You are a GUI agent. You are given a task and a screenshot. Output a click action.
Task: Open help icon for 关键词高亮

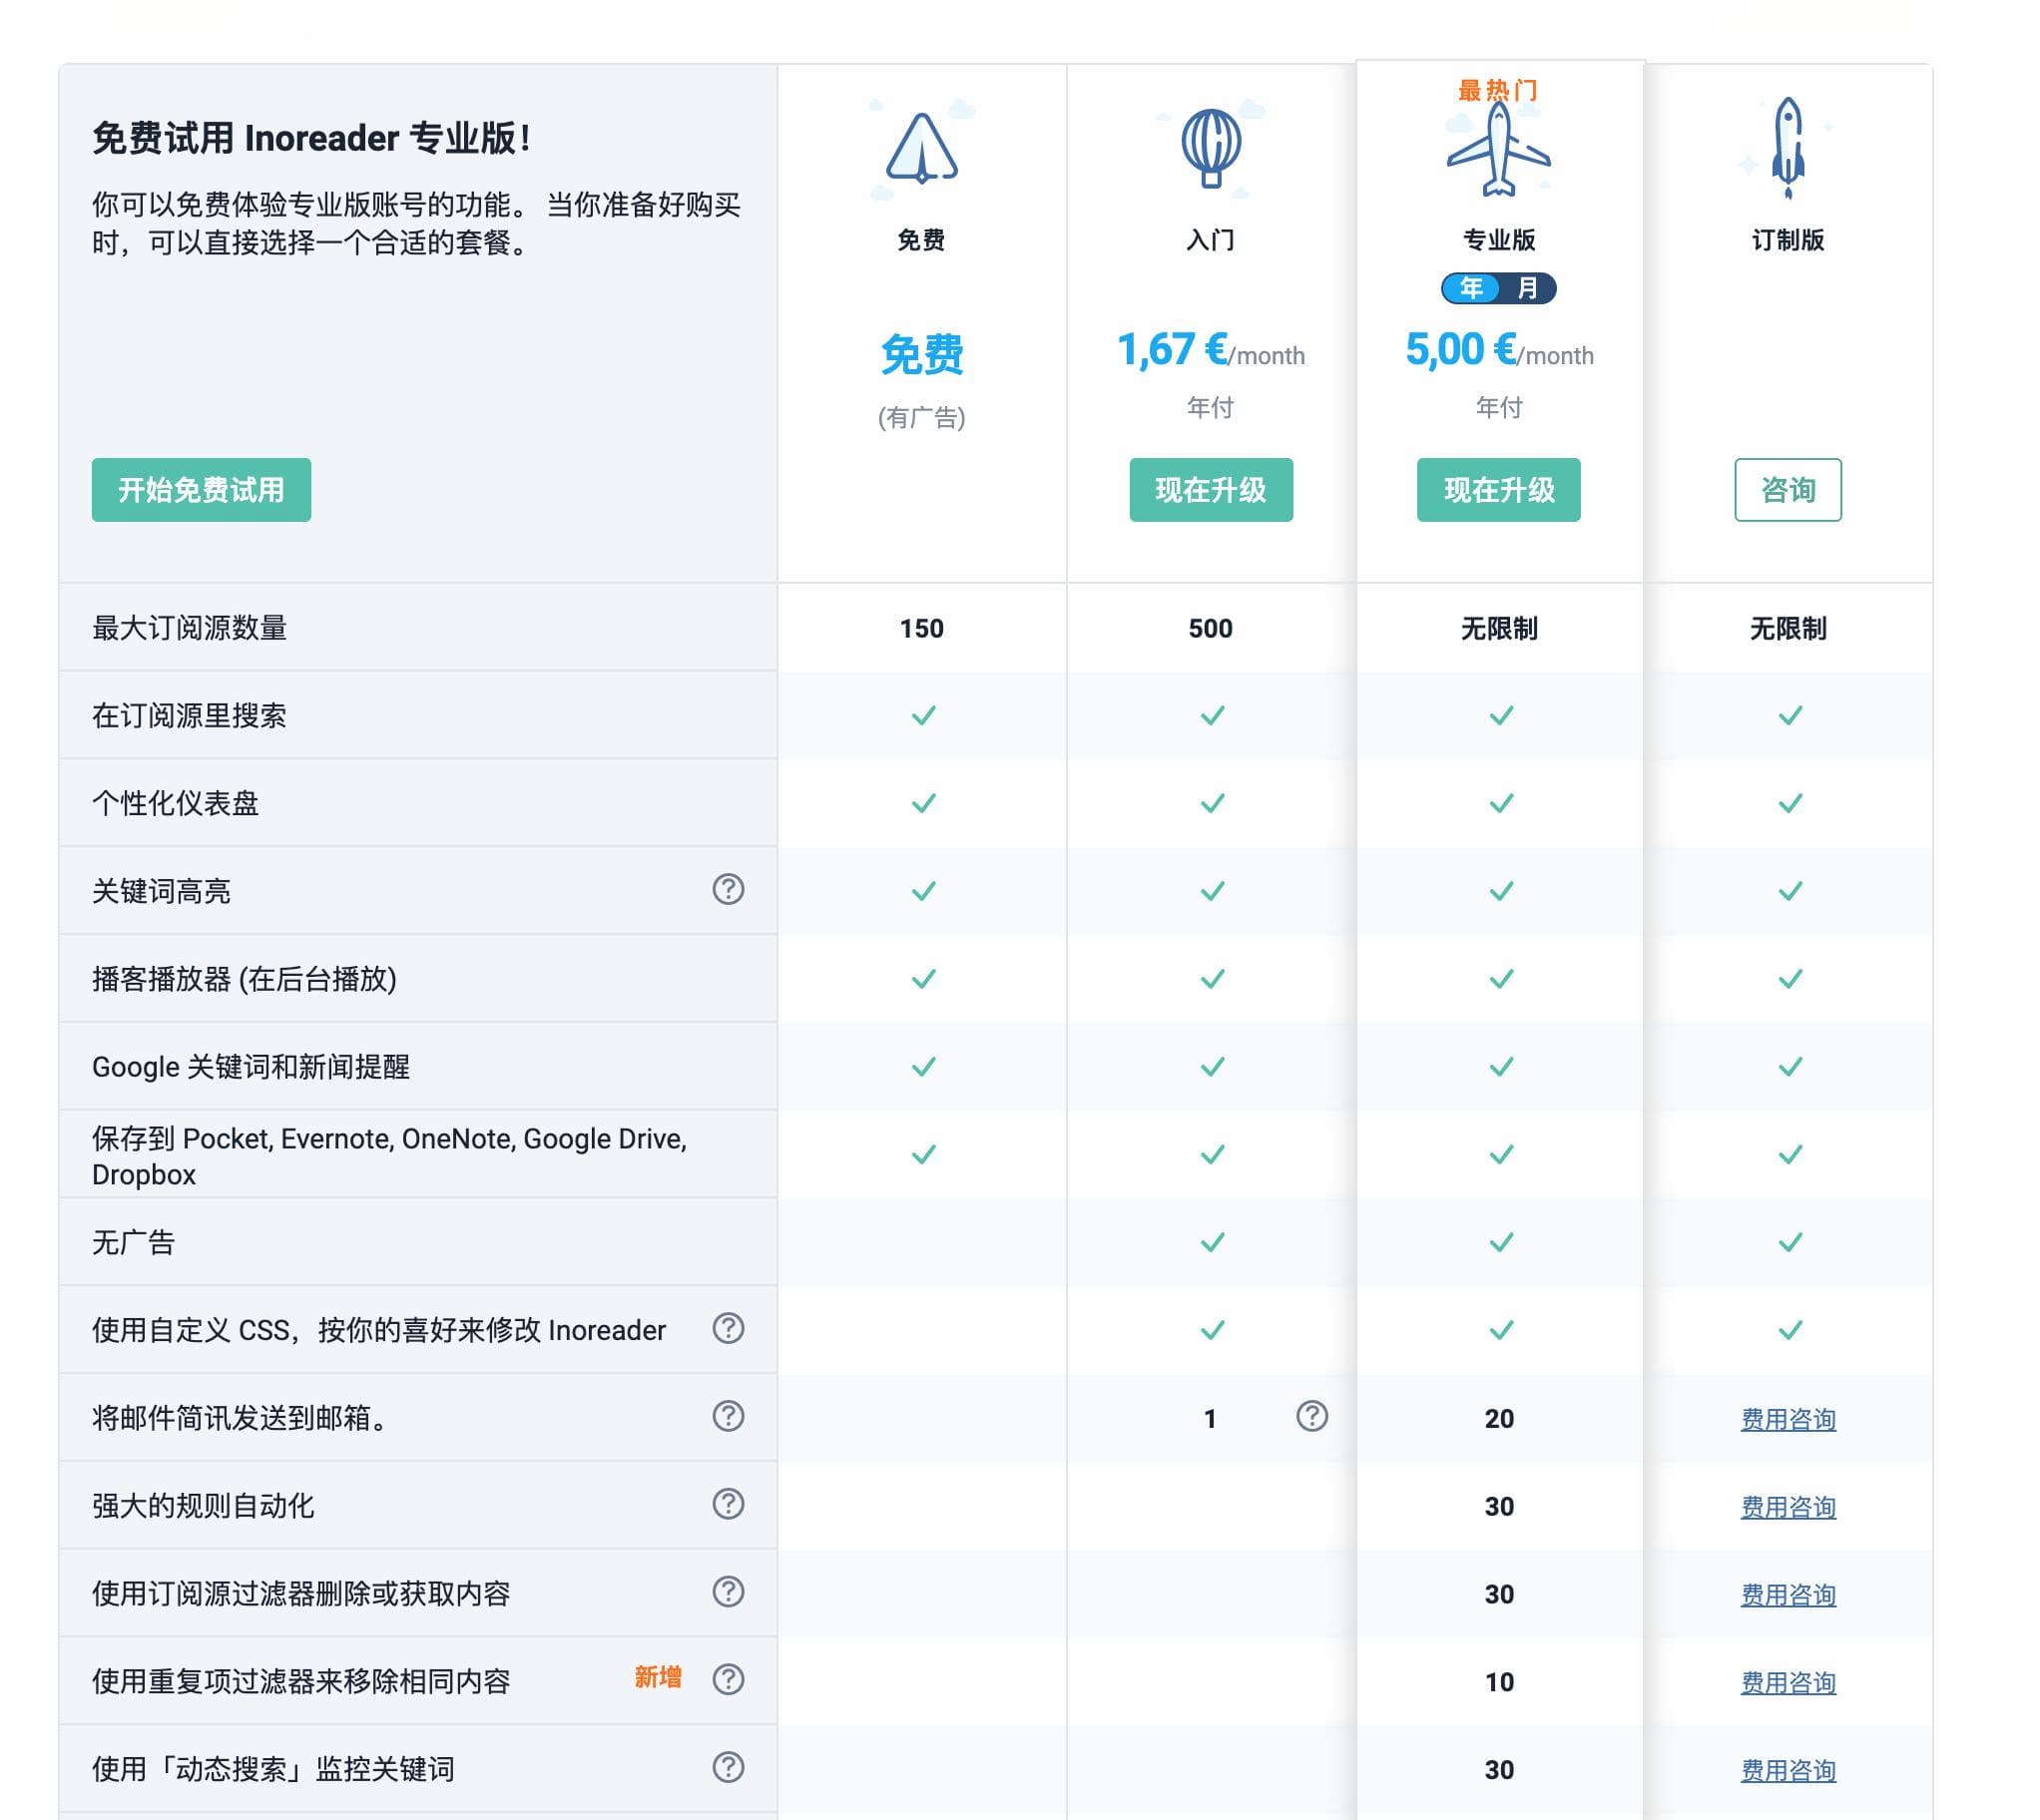click(728, 889)
